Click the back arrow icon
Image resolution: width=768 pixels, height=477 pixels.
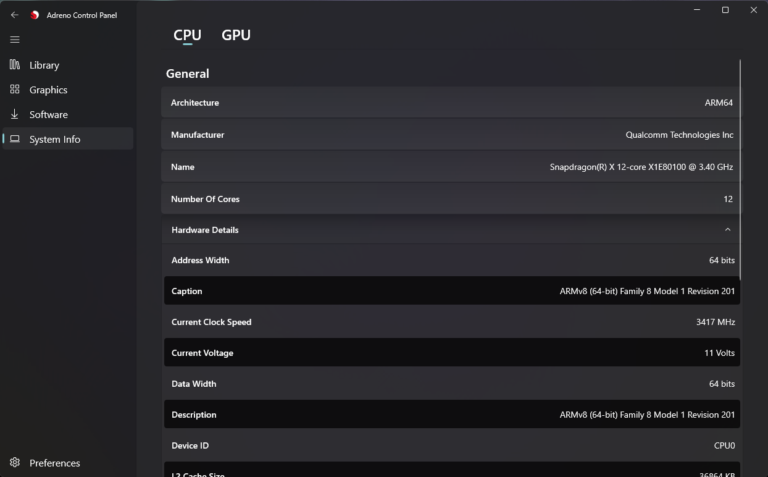coord(14,15)
